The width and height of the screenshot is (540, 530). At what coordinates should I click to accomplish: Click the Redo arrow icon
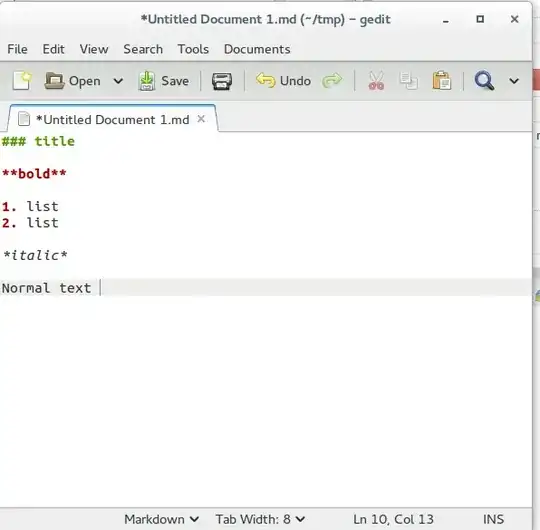(332, 81)
